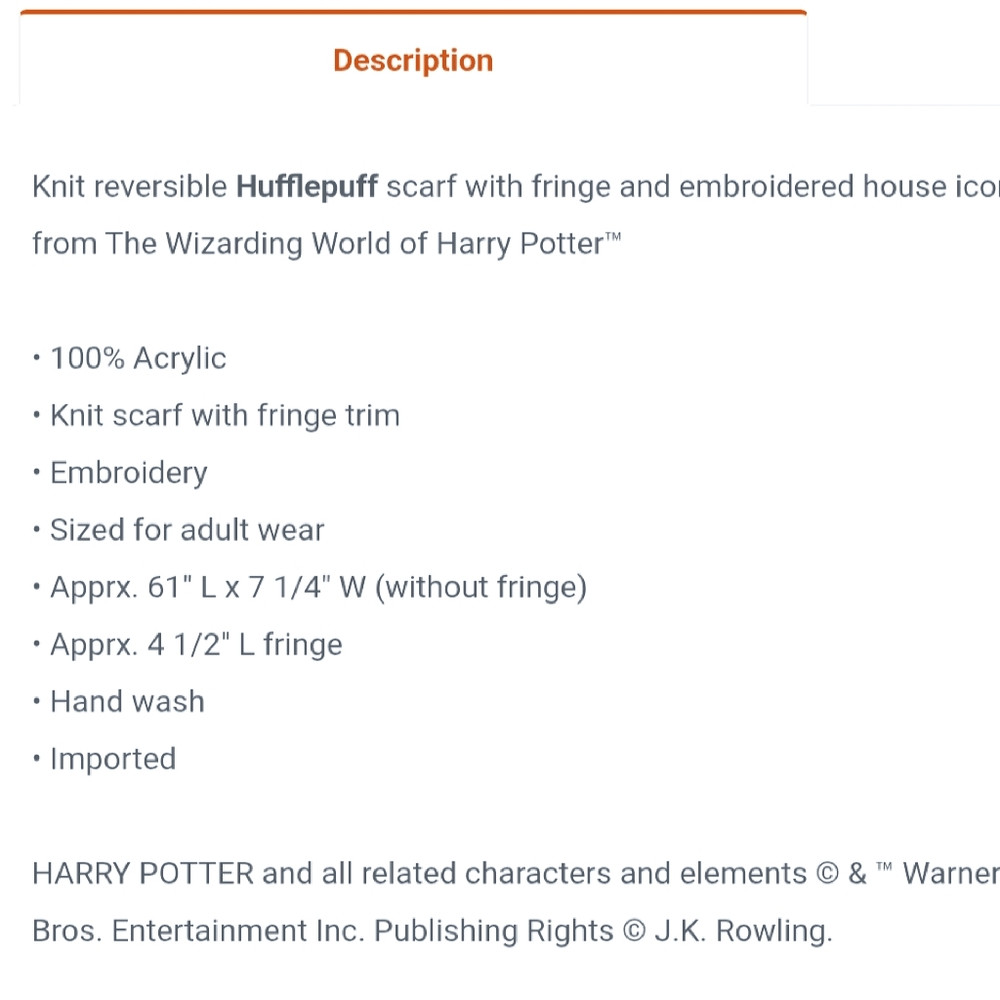
Task: Click 'Sized for adult wear' text
Action: [x=188, y=530]
